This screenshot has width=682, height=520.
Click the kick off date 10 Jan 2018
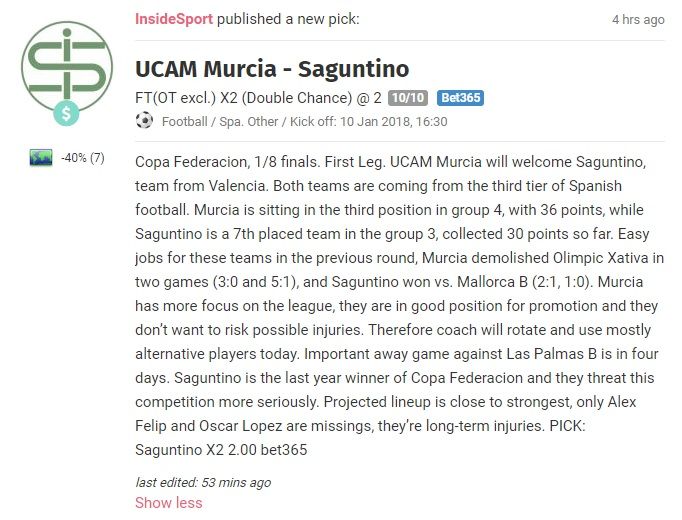click(x=375, y=121)
